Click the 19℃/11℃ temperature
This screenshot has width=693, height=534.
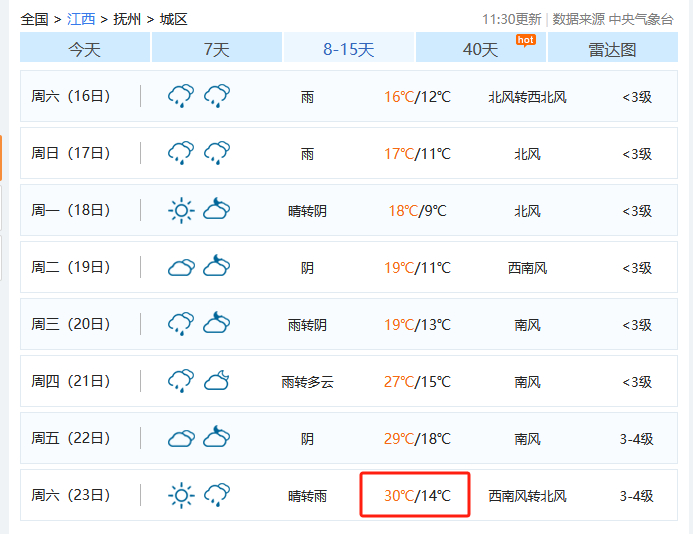coord(417,267)
